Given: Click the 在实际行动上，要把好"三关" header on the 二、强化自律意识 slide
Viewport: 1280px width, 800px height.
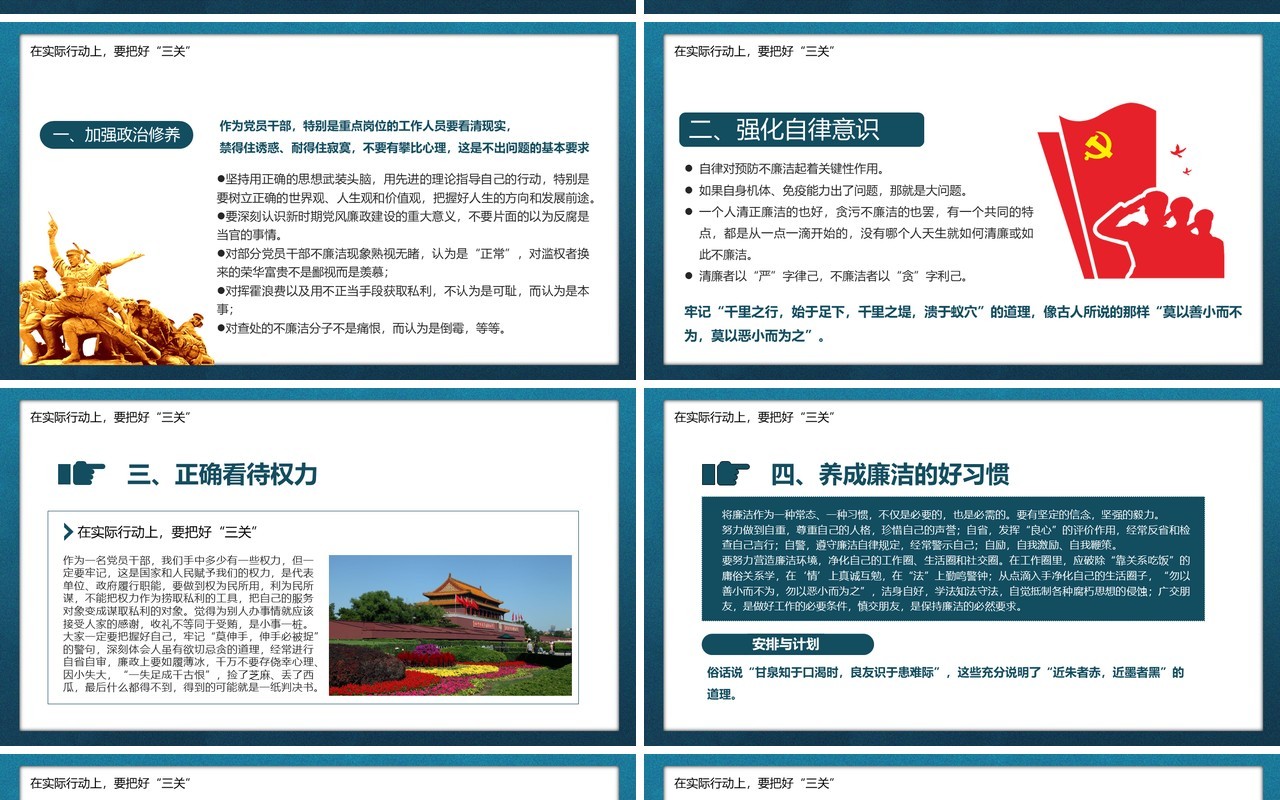Looking at the screenshot, I should tap(754, 51).
